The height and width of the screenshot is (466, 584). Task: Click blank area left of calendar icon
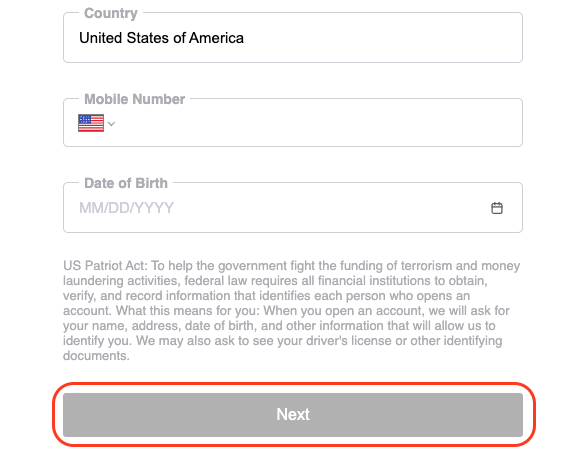click(x=330, y=208)
